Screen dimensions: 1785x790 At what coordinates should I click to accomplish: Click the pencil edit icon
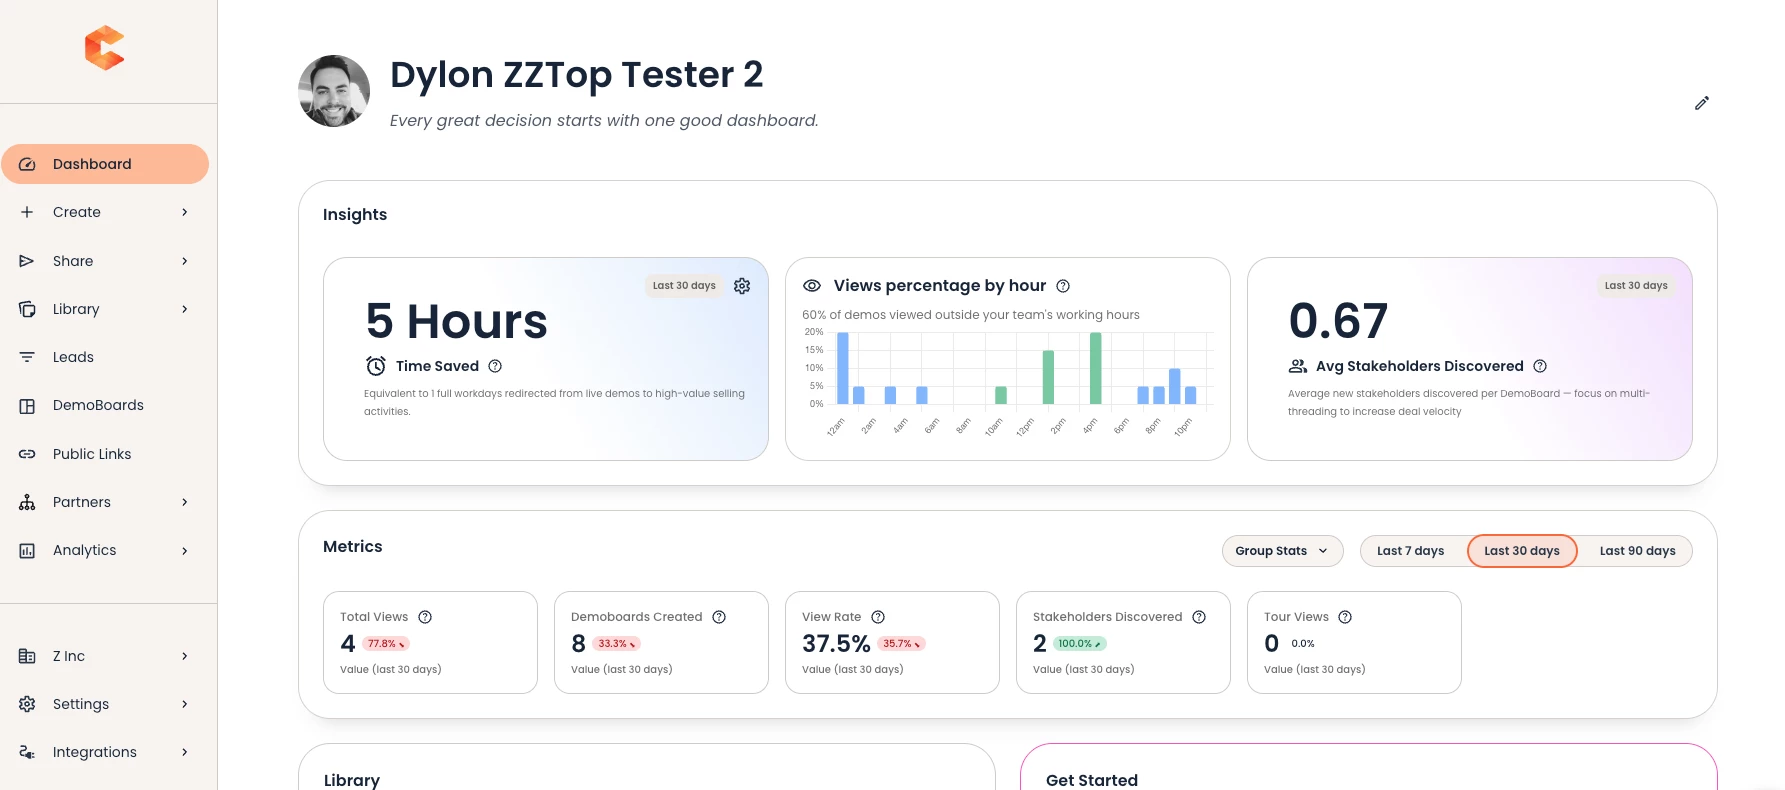tap(1701, 103)
